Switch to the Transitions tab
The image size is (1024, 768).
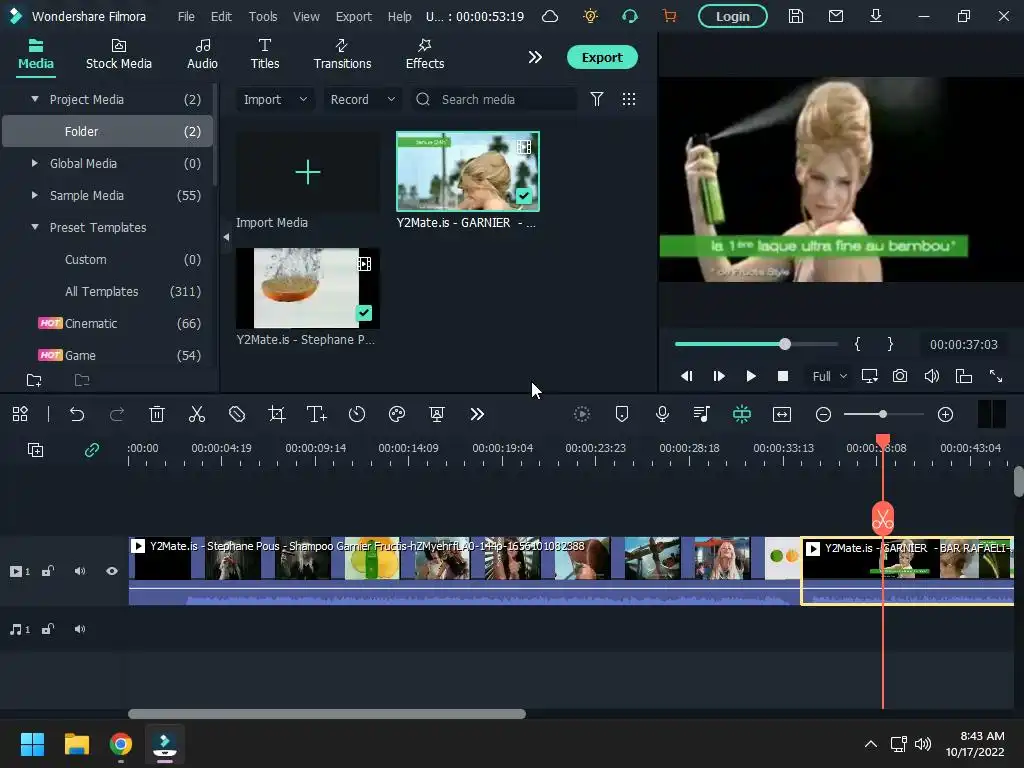(x=342, y=54)
